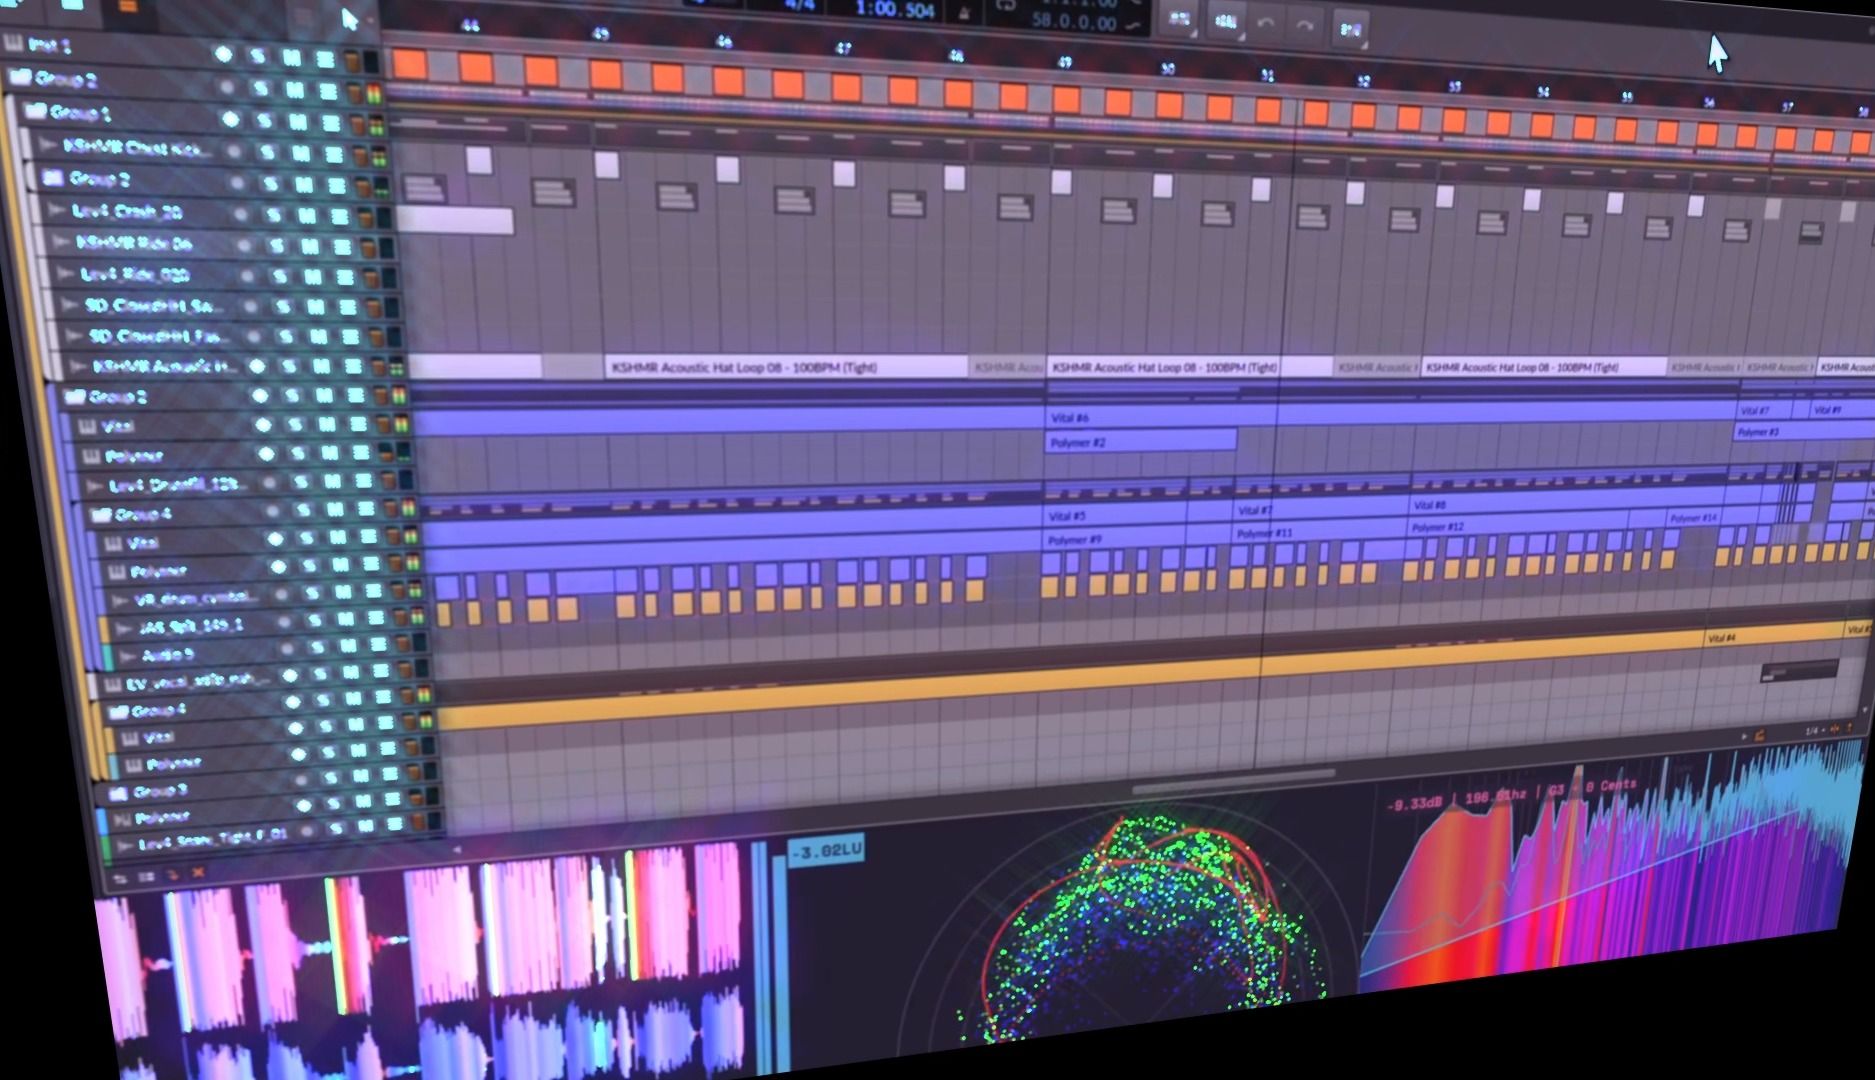
Task: Collapse the Group 1 folder
Action: (x=34, y=111)
